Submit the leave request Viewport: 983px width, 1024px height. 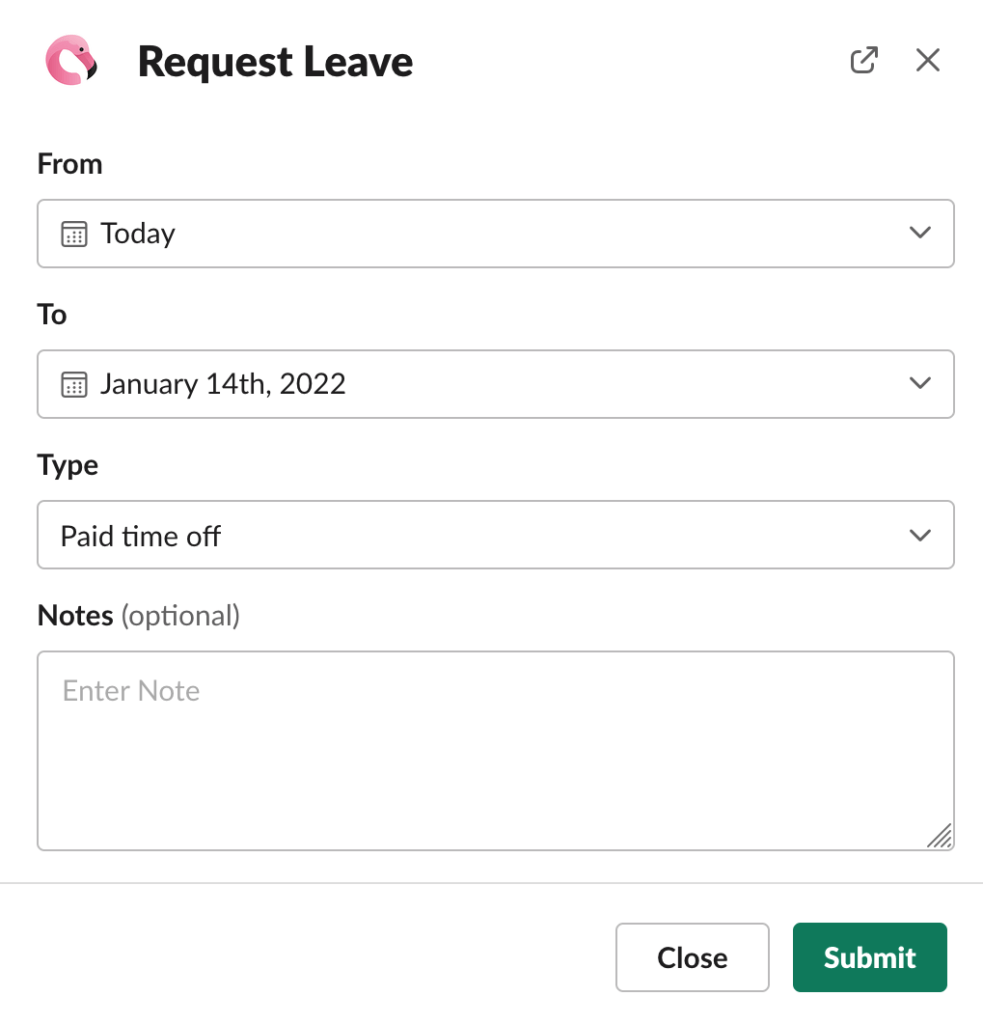868,957
